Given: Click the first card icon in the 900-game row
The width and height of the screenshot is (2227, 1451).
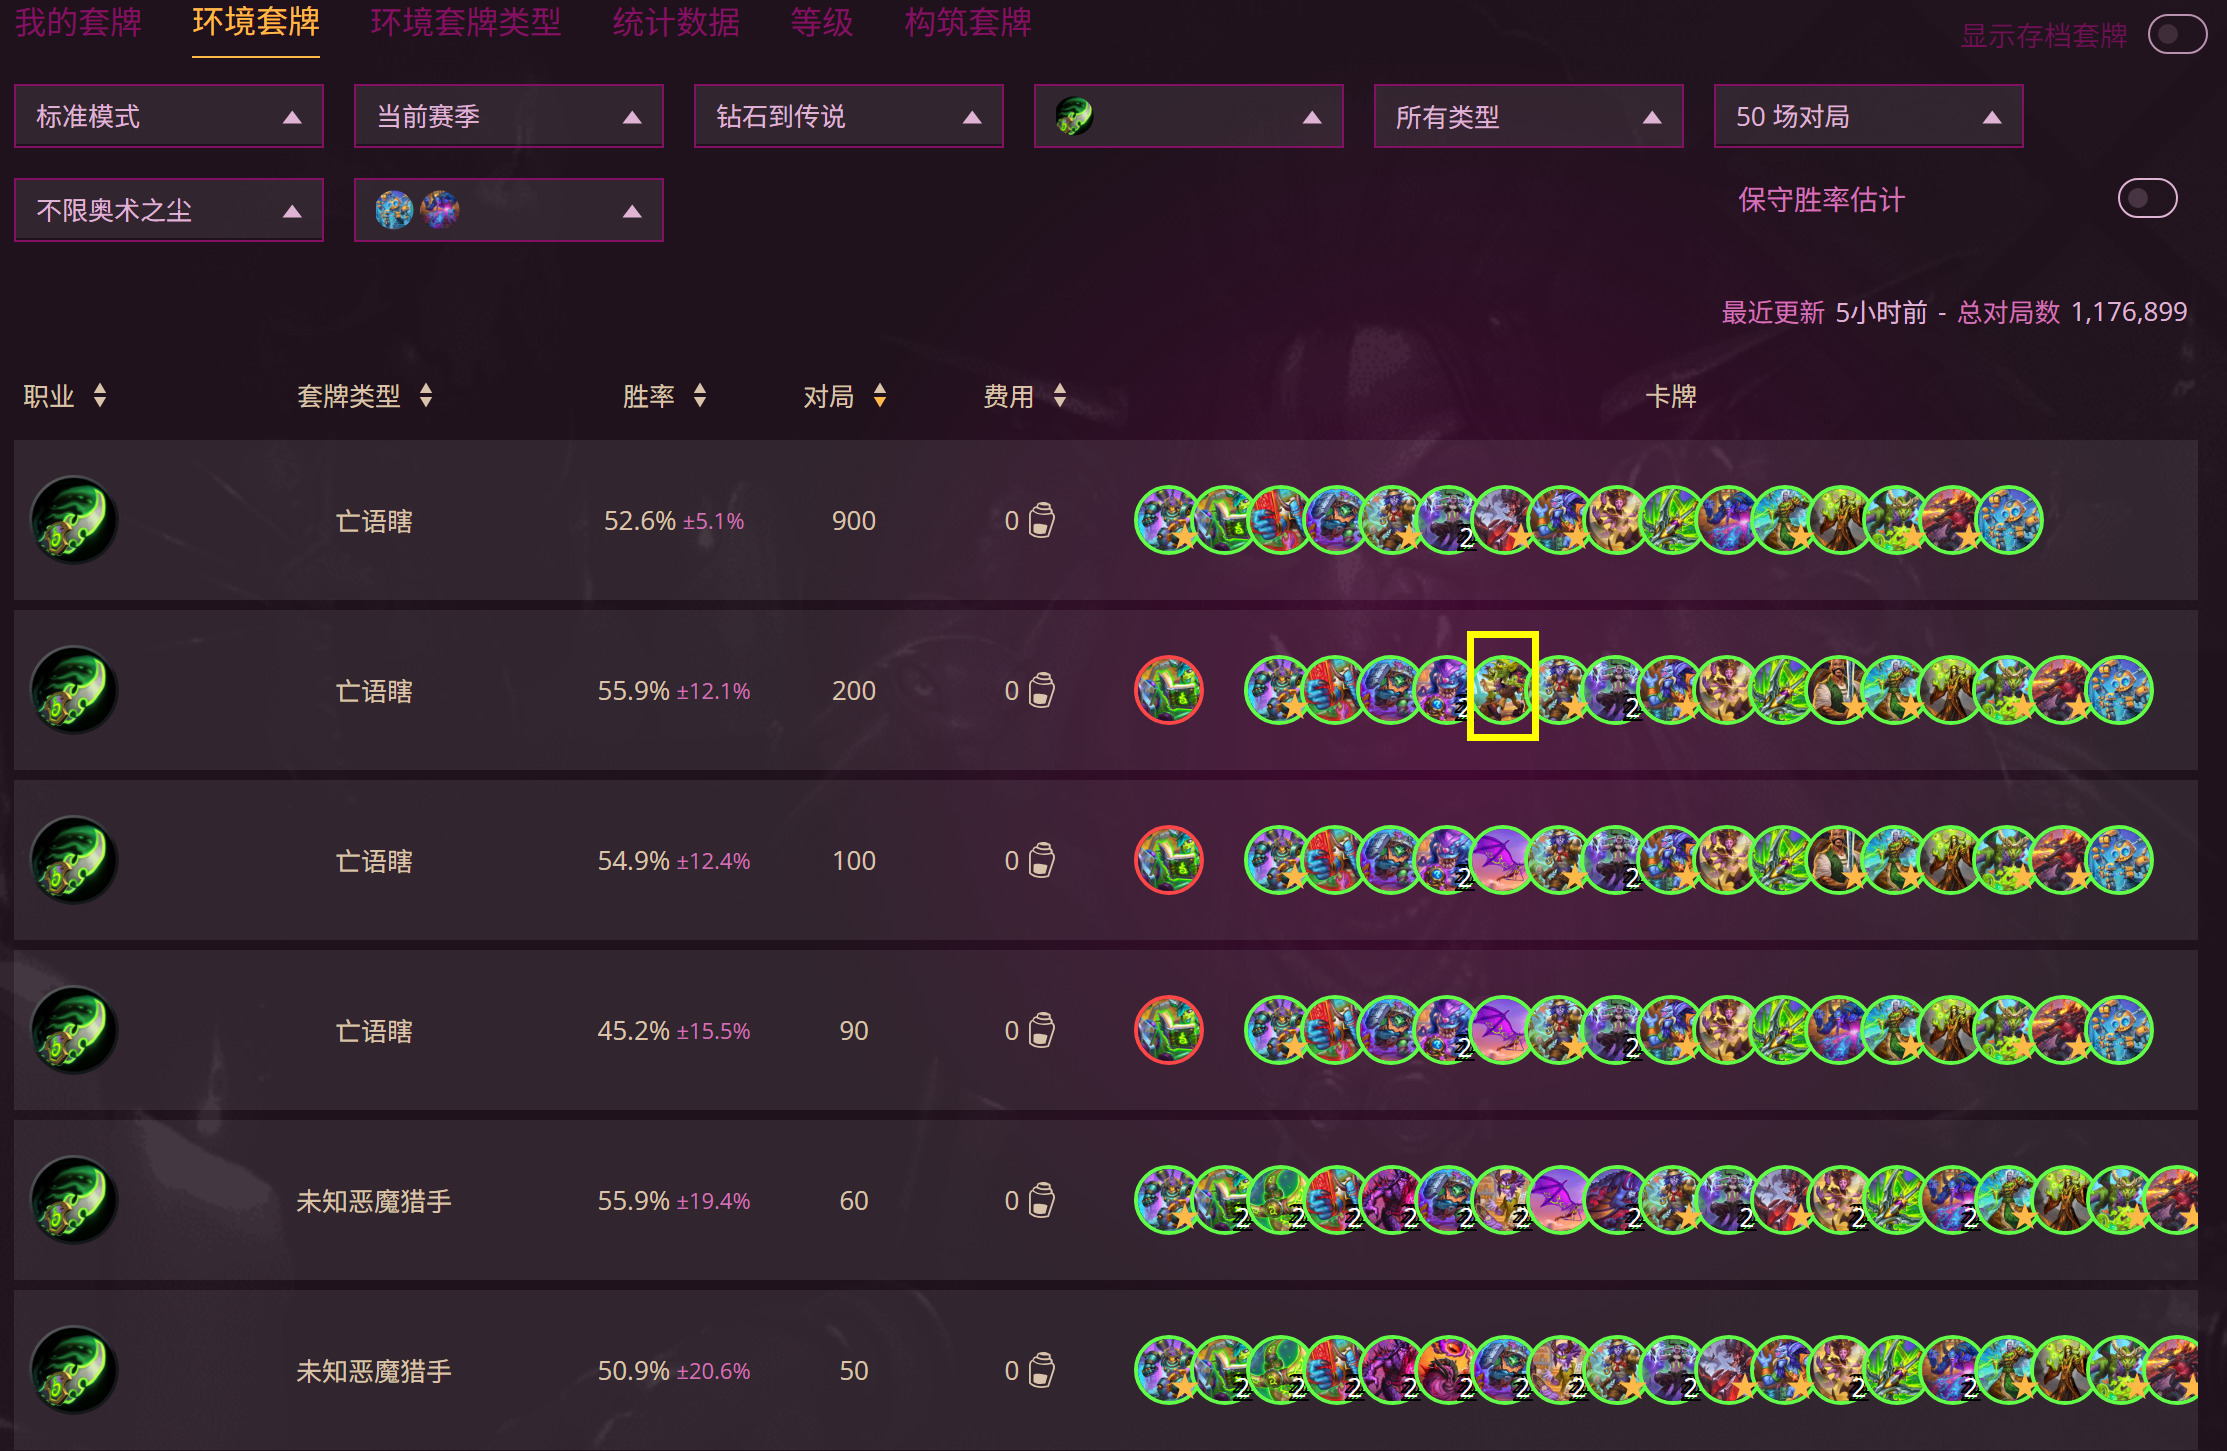Looking at the screenshot, I should tap(1168, 520).
